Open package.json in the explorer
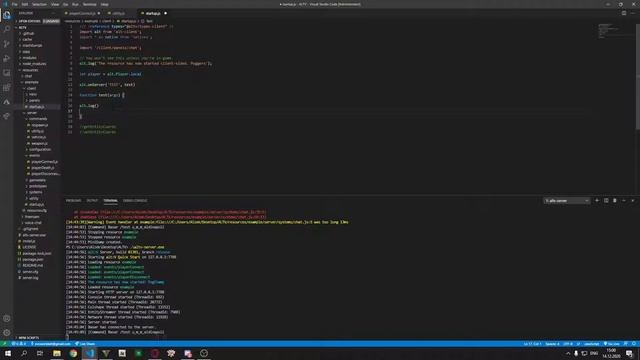 (x=33, y=259)
